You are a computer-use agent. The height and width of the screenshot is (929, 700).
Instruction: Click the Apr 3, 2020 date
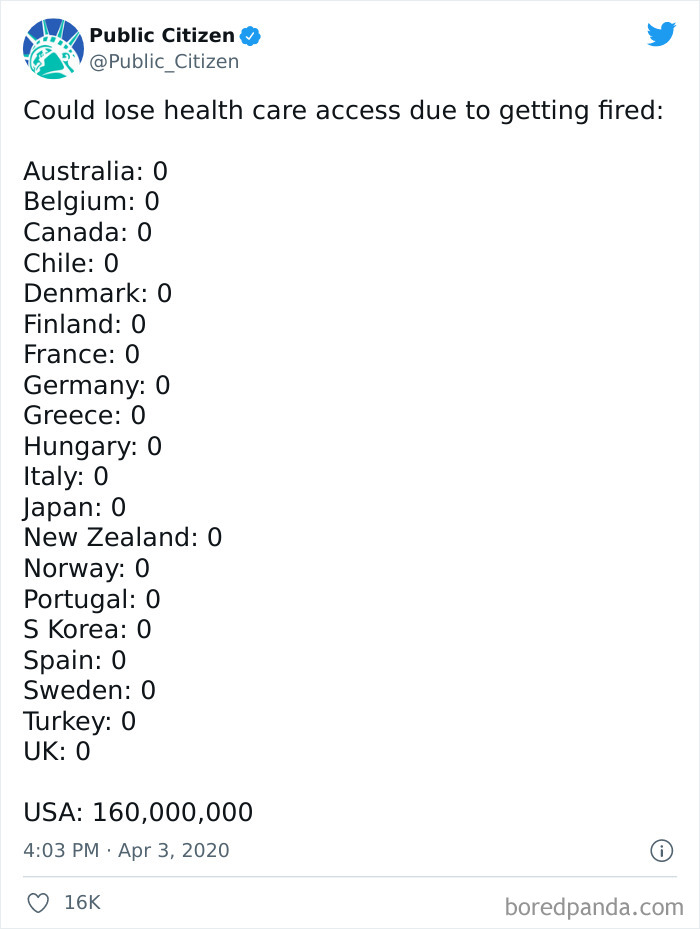coord(174,851)
